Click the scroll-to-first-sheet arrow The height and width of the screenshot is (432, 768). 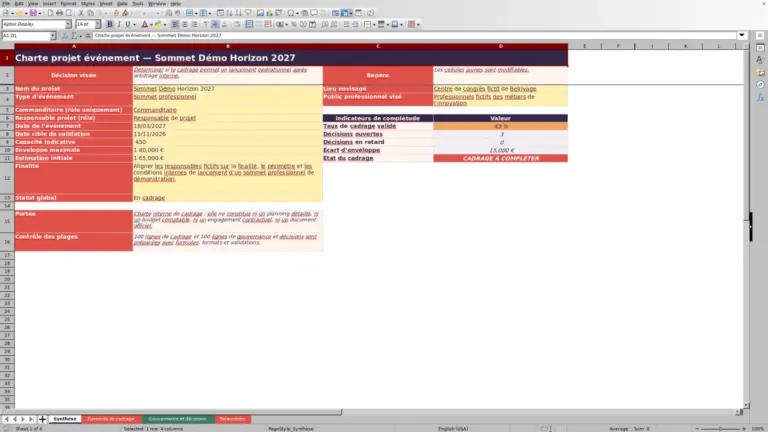coord(6,419)
